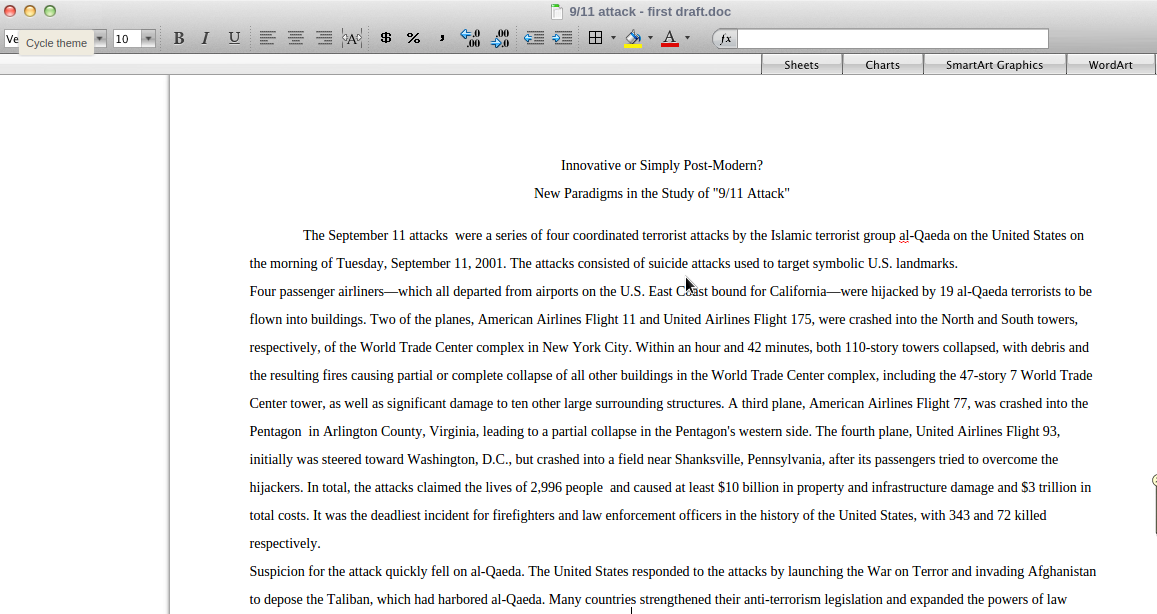Align text right
Viewport: 1157px width, 614px height.
pyautogui.click(x=323, y=38)
